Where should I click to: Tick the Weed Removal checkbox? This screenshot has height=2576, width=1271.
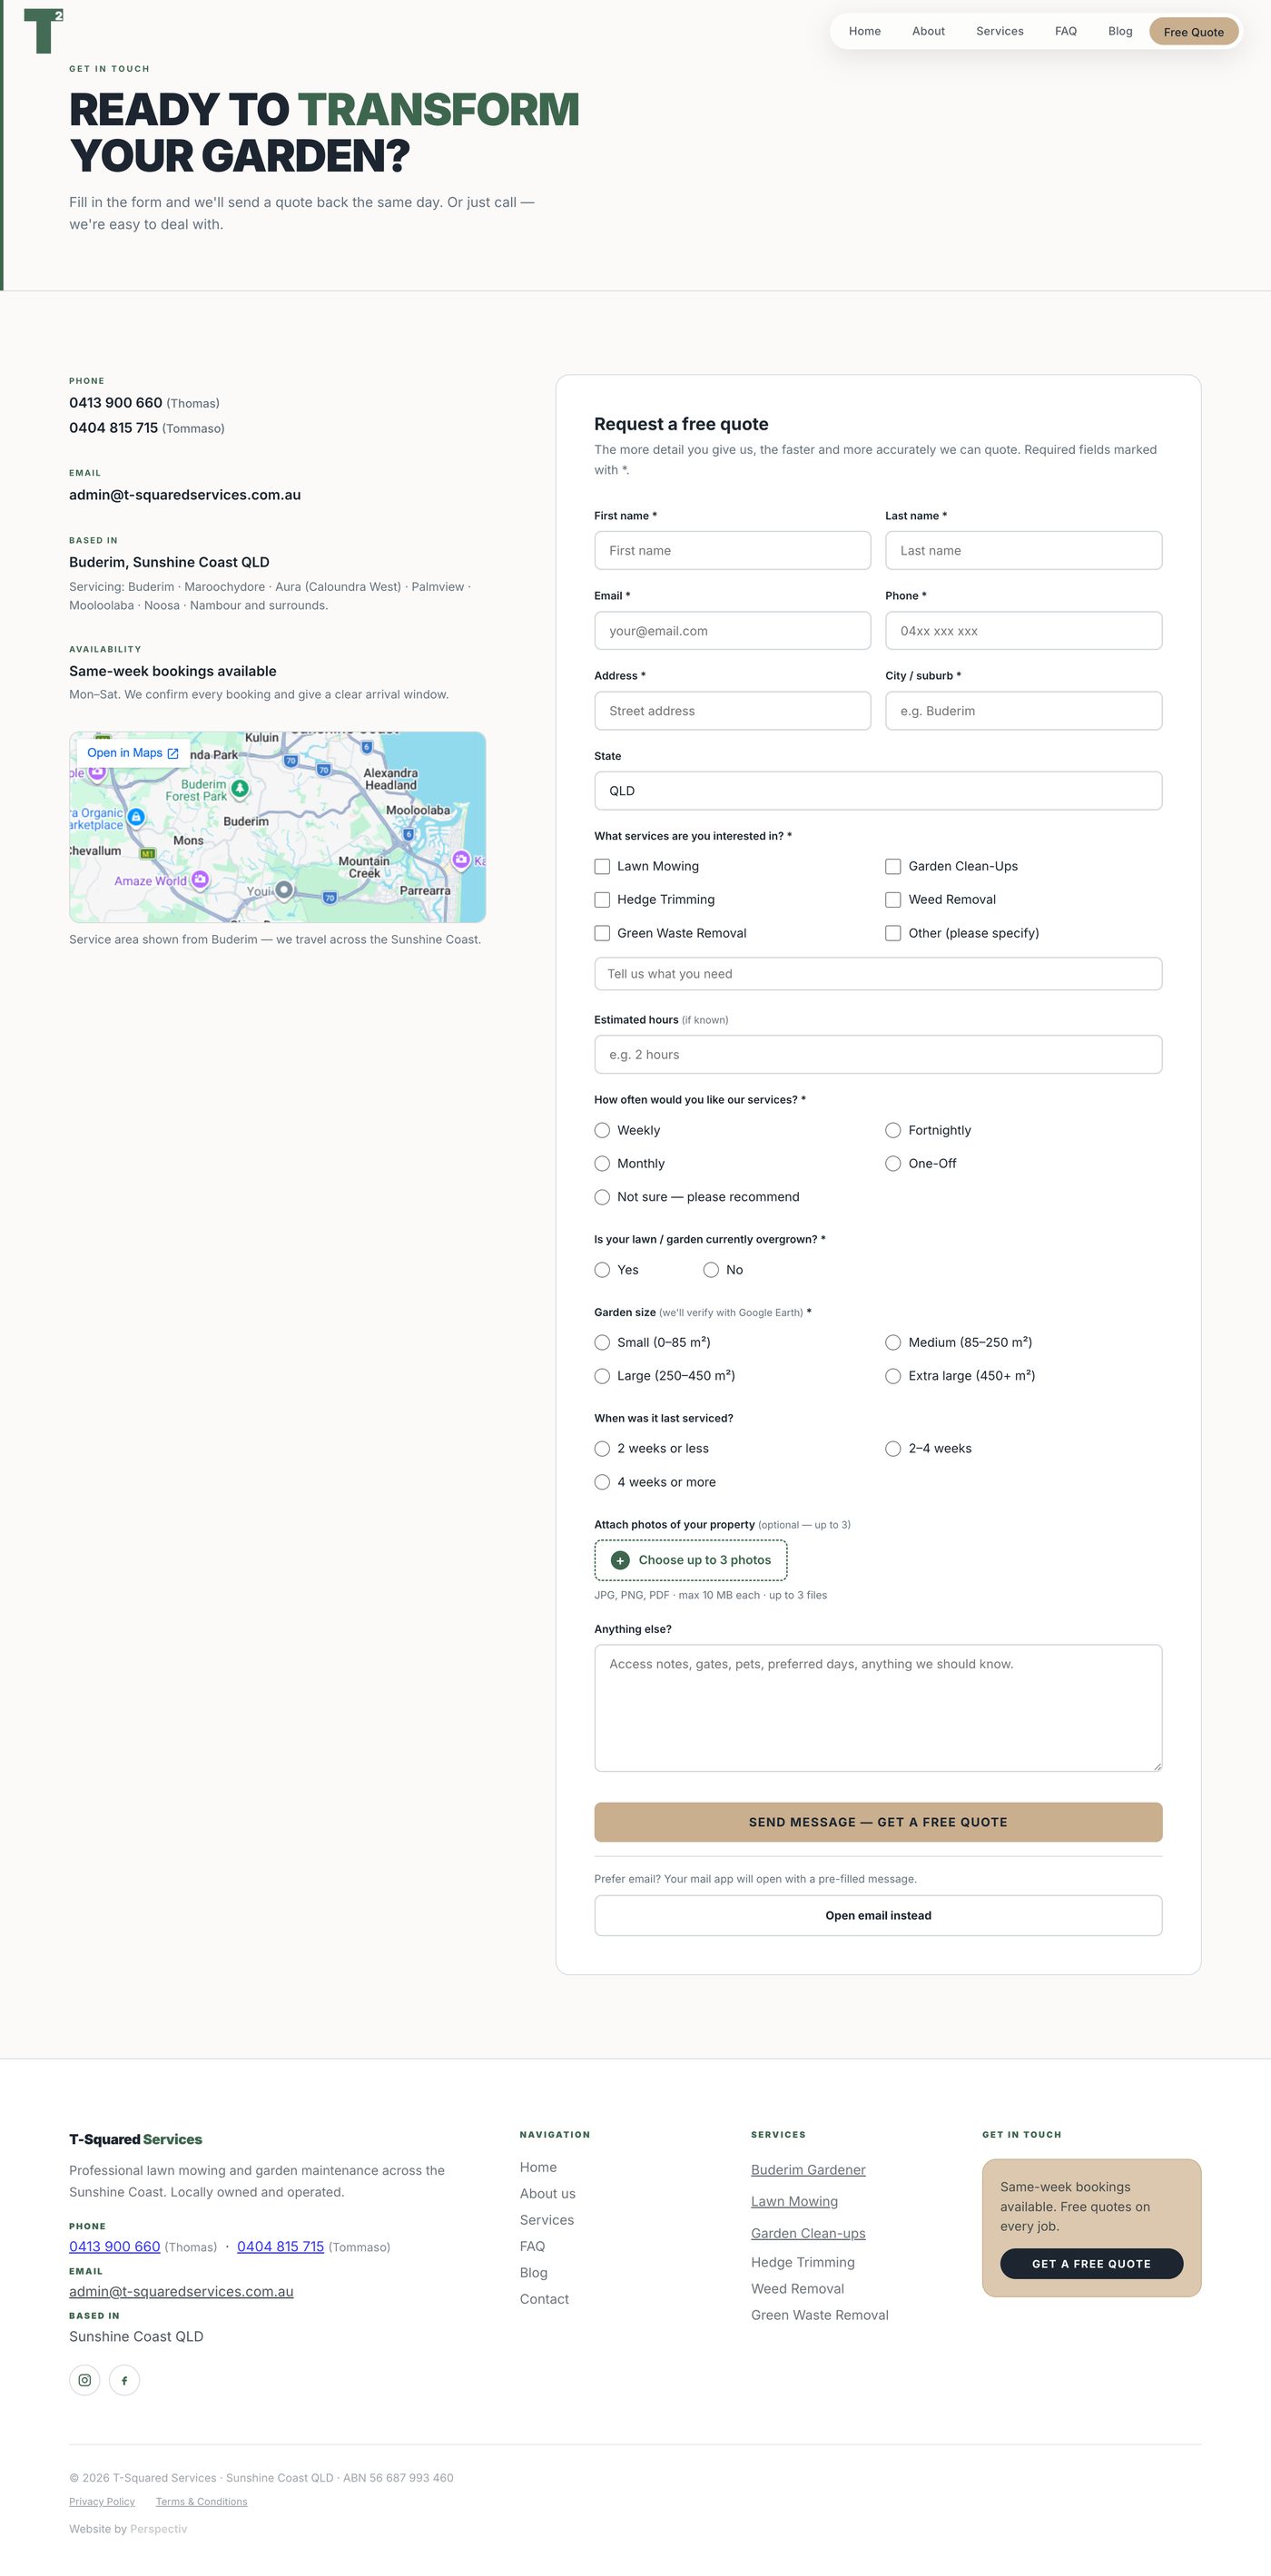click(x=893, y=900)
